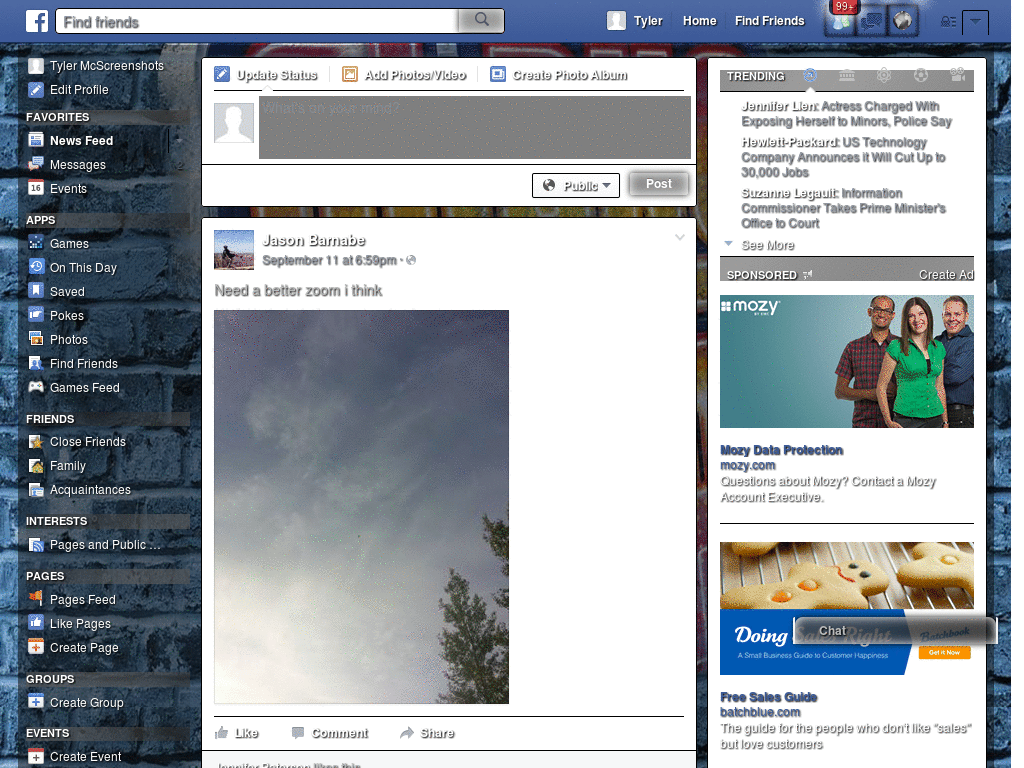Select Sports trending soccer ball icon
This screenshot has height=768, width=1024.
[921, 76]
